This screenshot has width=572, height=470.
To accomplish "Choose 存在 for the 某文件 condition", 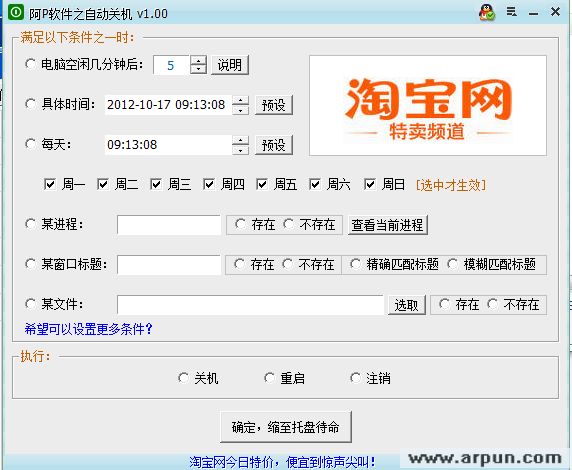I will [x=459, y=304].
